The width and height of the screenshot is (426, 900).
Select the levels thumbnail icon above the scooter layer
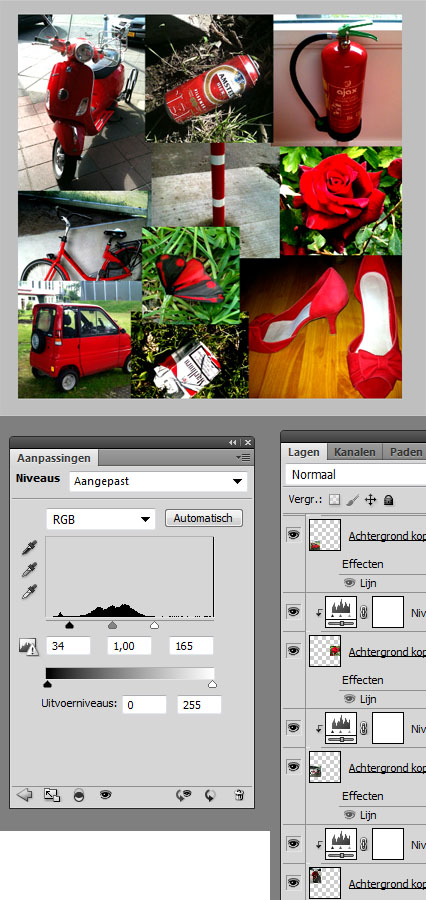[x=341, y=844]
